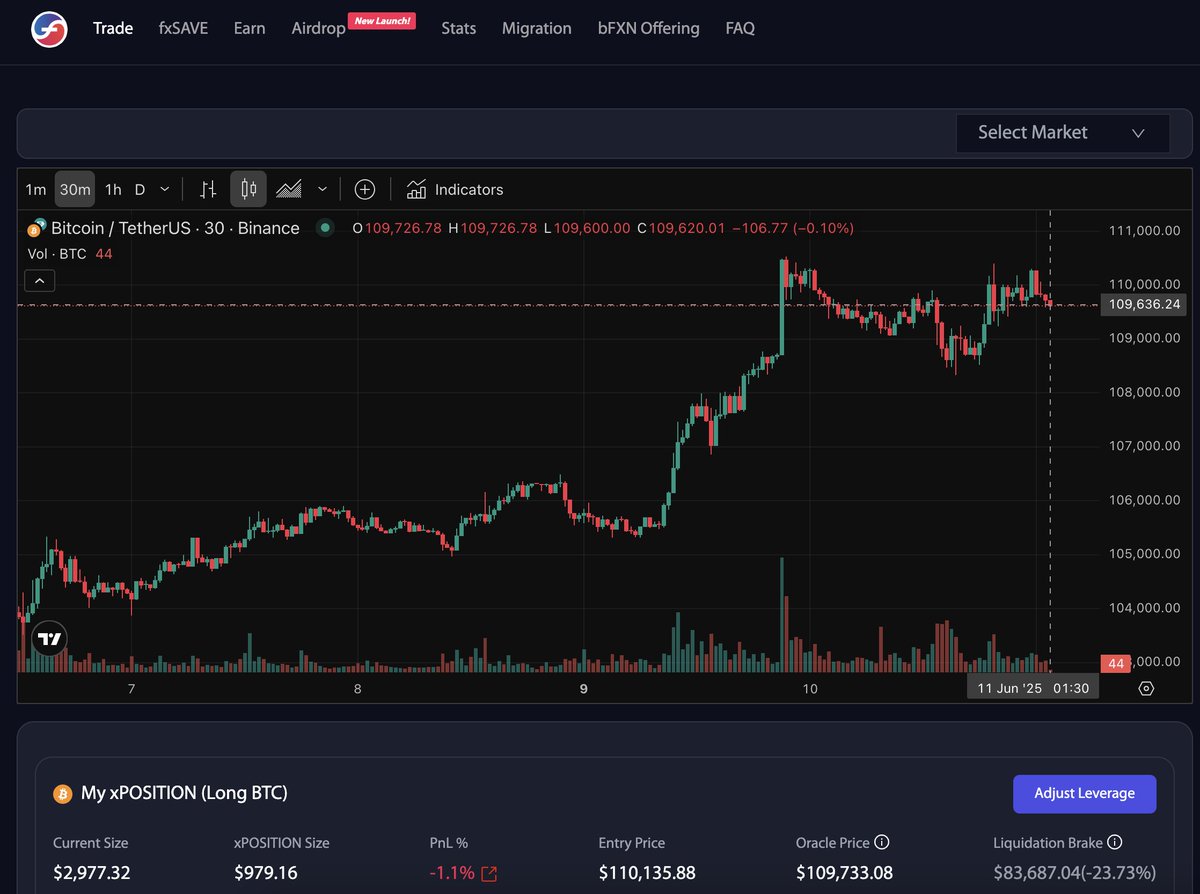Click the f(x) Protocol logo
This screenshot has width=1200, height=894.
pyautogui.click(x=49, y=29)
